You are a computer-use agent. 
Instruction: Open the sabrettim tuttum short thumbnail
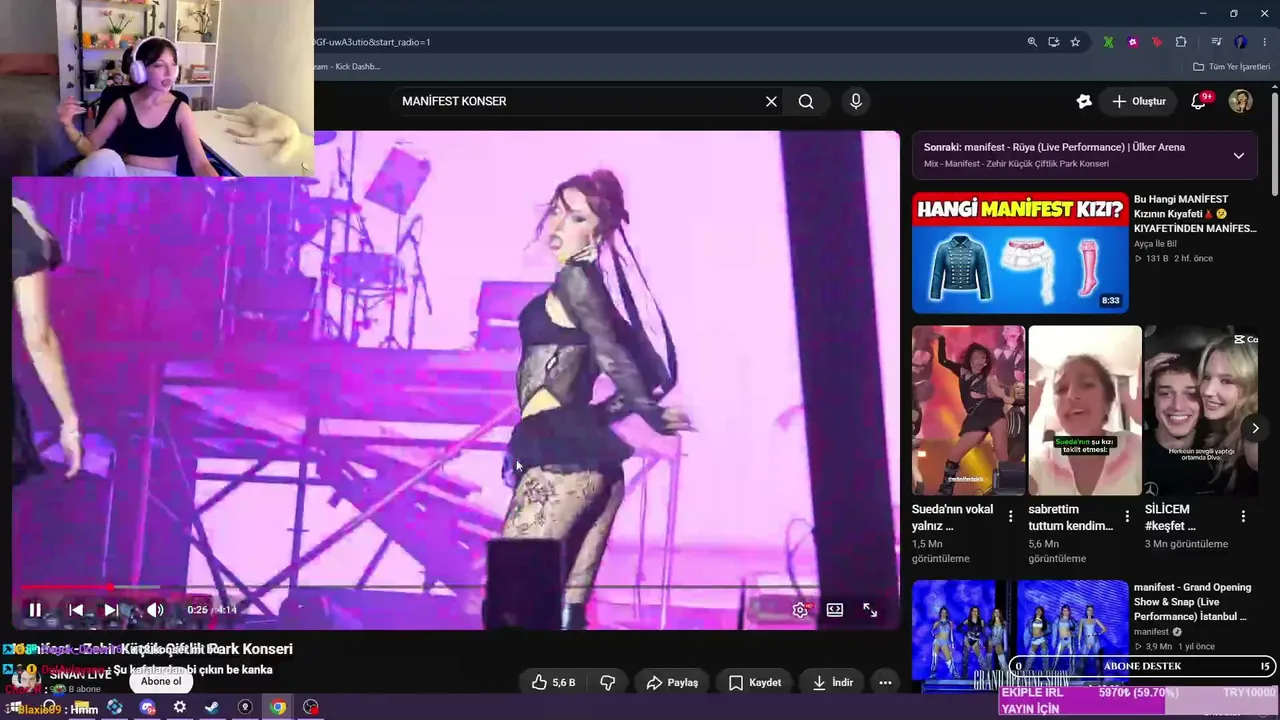[1085, 410]
